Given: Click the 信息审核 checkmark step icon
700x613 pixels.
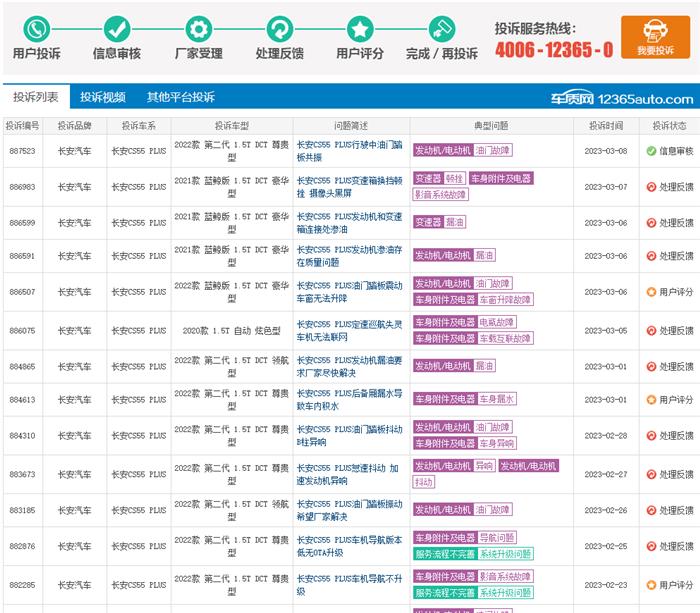Looking at the screenshot, I should click(117, 29).
